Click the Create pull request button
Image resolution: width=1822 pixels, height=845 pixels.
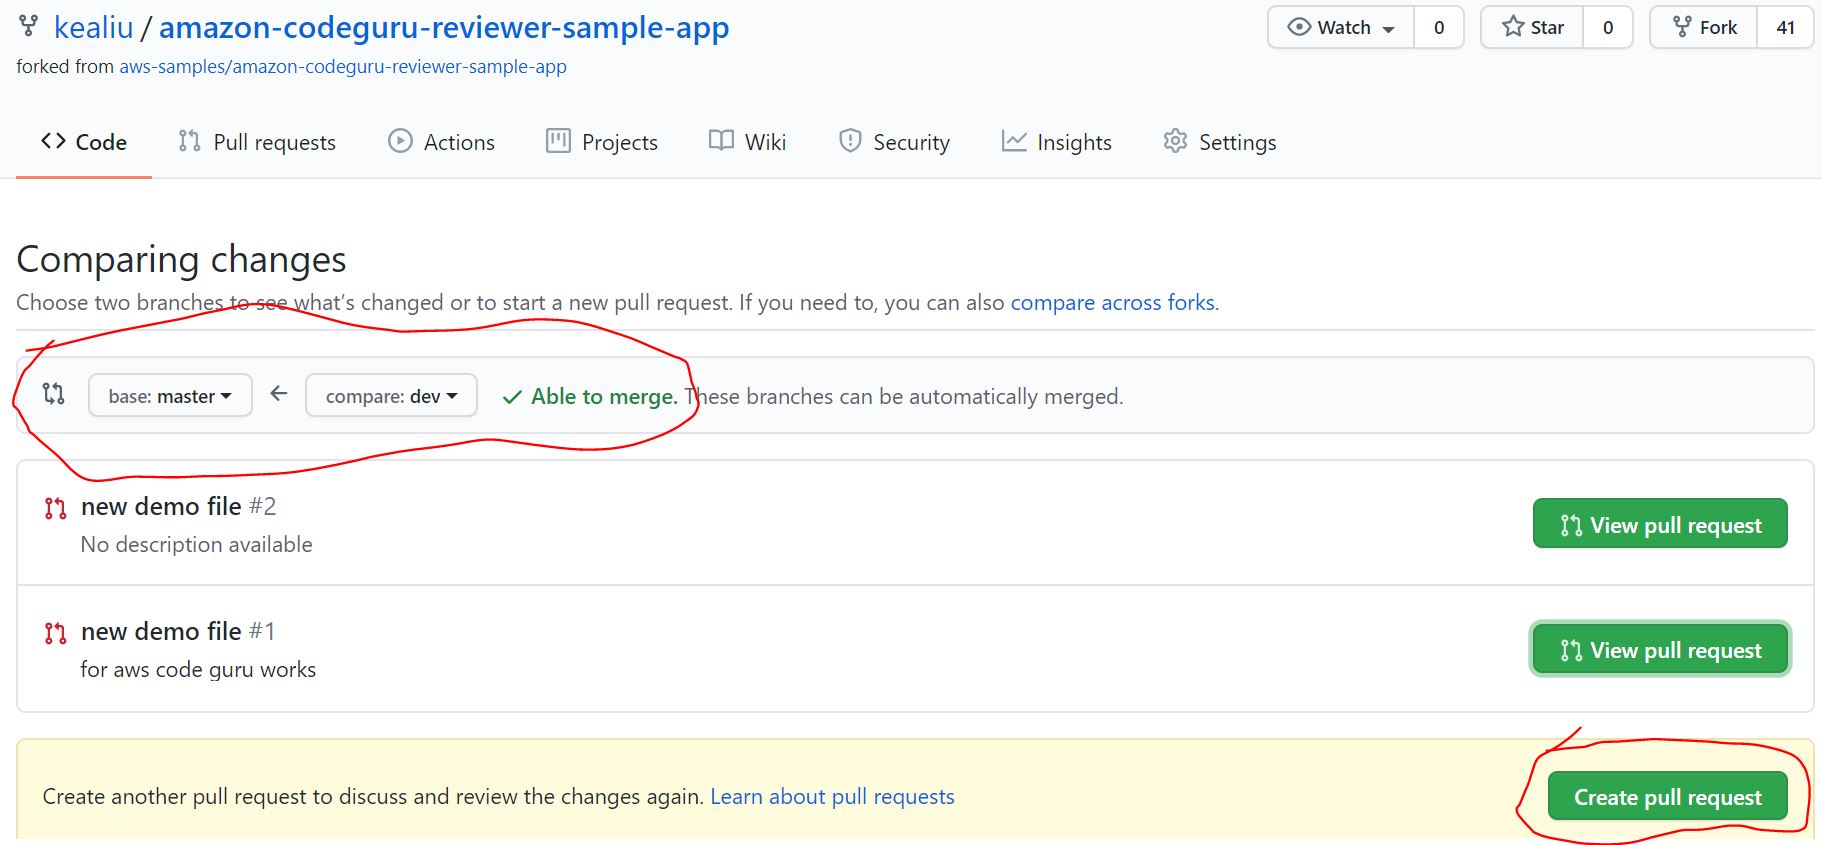(1667, 796)
